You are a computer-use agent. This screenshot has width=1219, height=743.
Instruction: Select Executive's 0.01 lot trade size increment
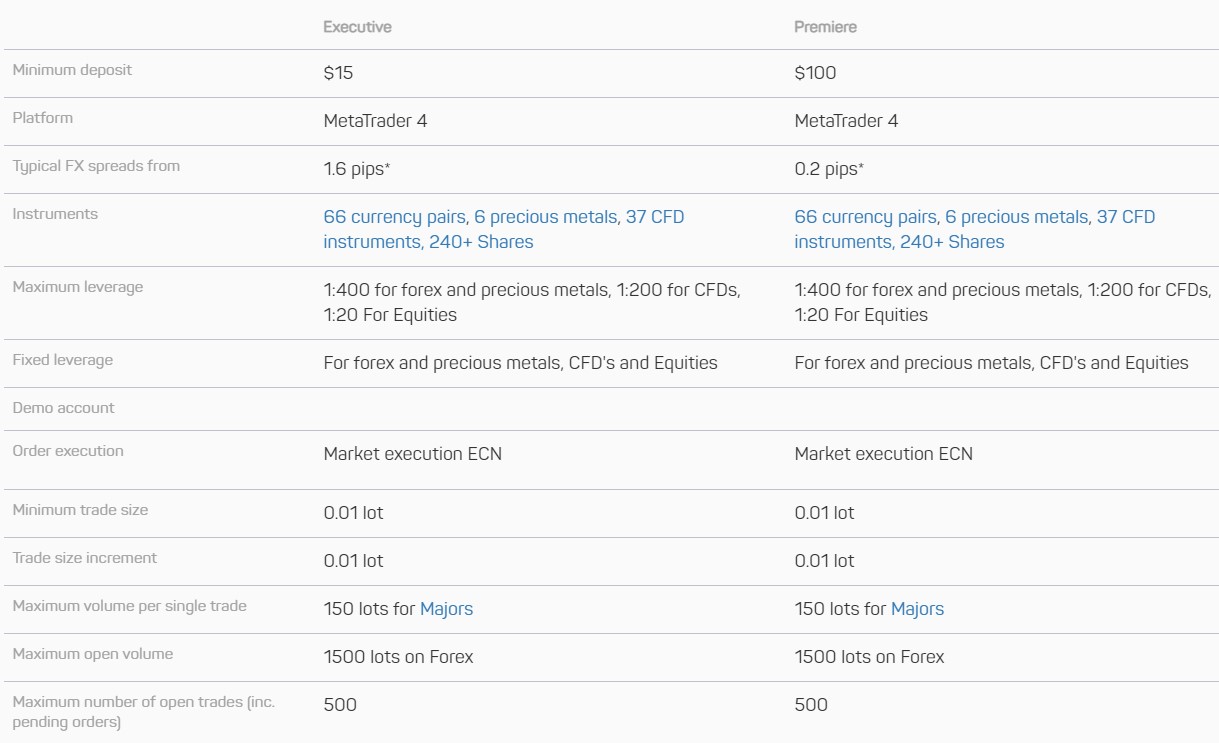(353, 561)
